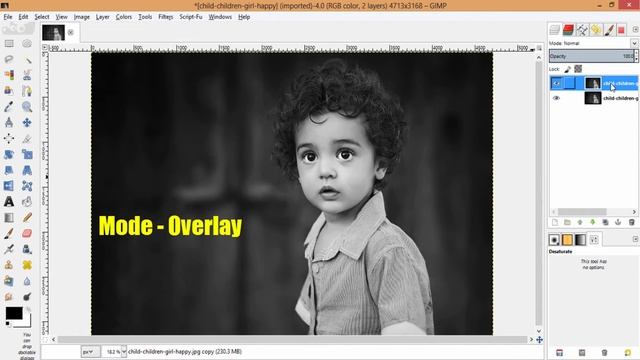Open the Colors menu

click(x=123, y=17)
